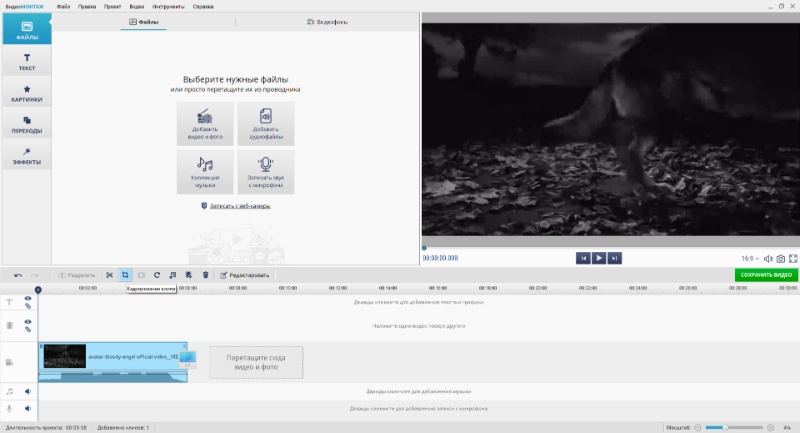The height and width of the screenshot is (433, 800).
Task: Toggle text track visibility eye icon
Action: pos(28,298)
